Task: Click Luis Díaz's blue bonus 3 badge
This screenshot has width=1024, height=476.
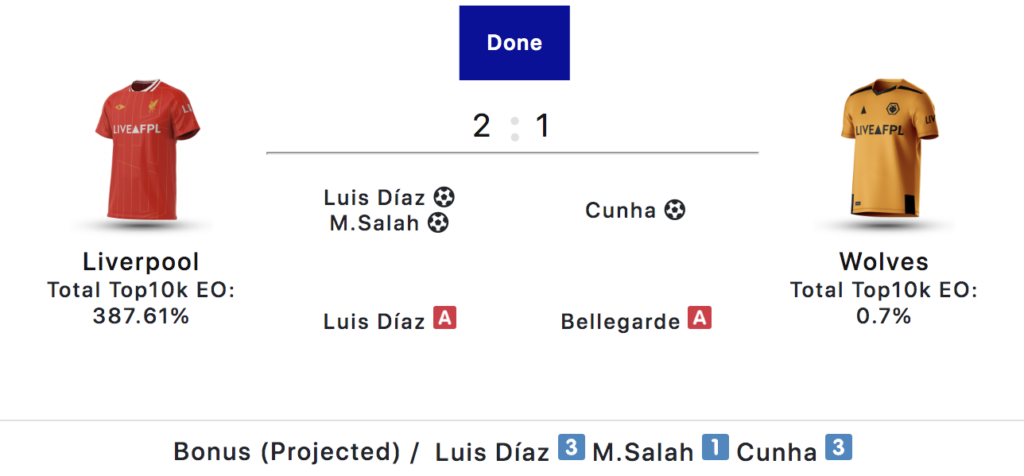Action: (571, 448)
